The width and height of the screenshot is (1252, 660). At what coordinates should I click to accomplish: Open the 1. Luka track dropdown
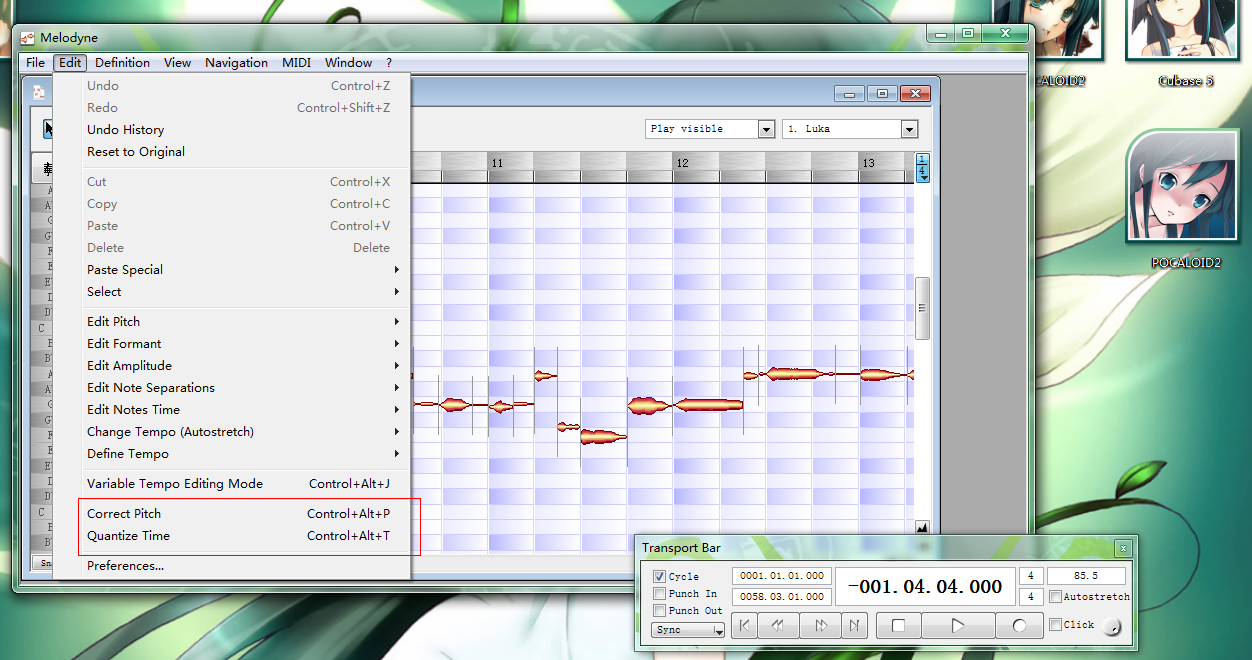pos(850,129)
